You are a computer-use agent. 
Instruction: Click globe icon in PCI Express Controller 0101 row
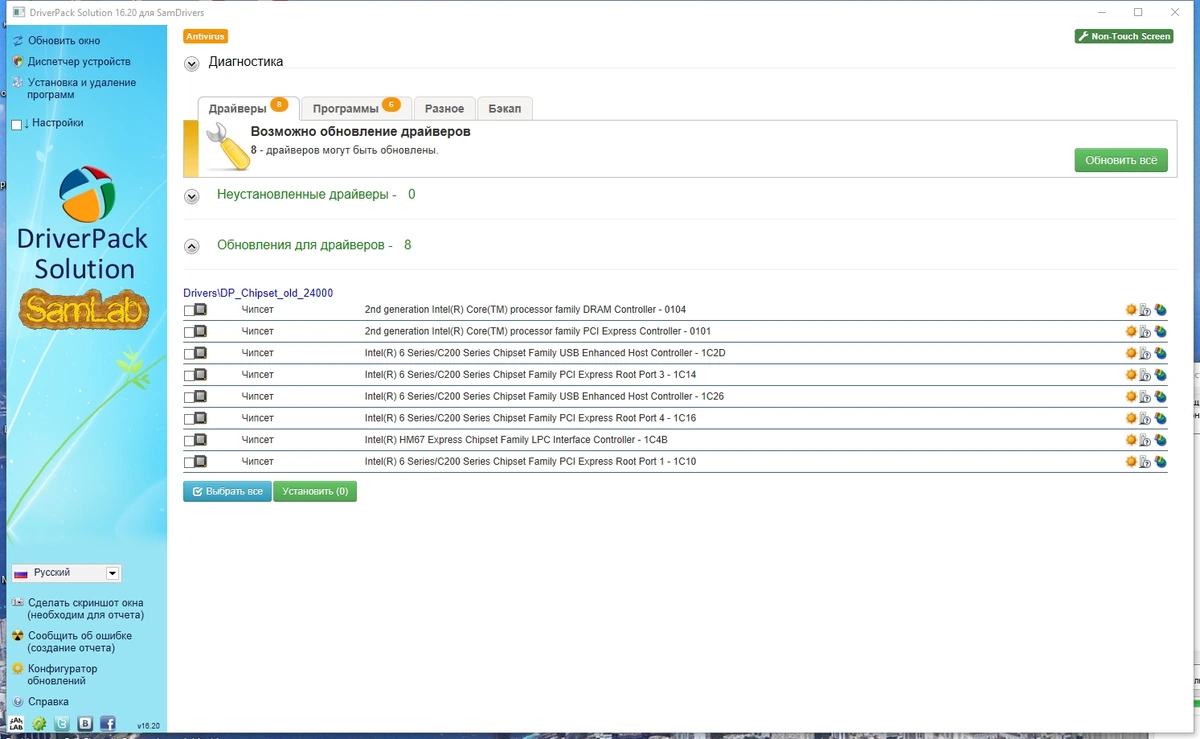[1160, 332]
